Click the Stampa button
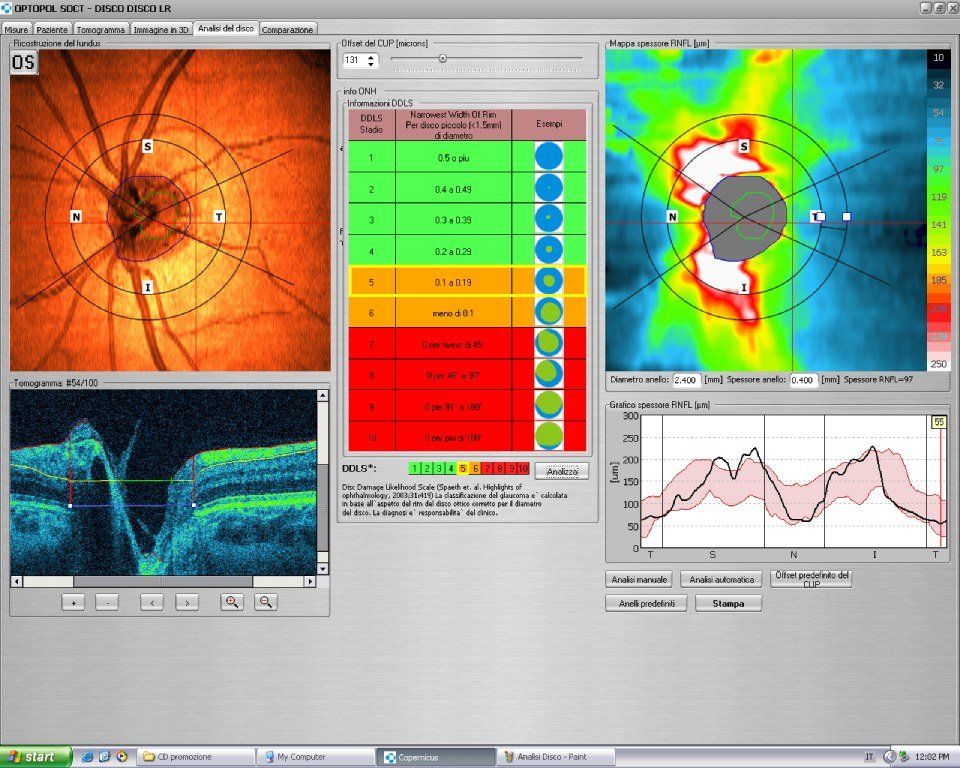960x768 pixels. pos(728,603)
